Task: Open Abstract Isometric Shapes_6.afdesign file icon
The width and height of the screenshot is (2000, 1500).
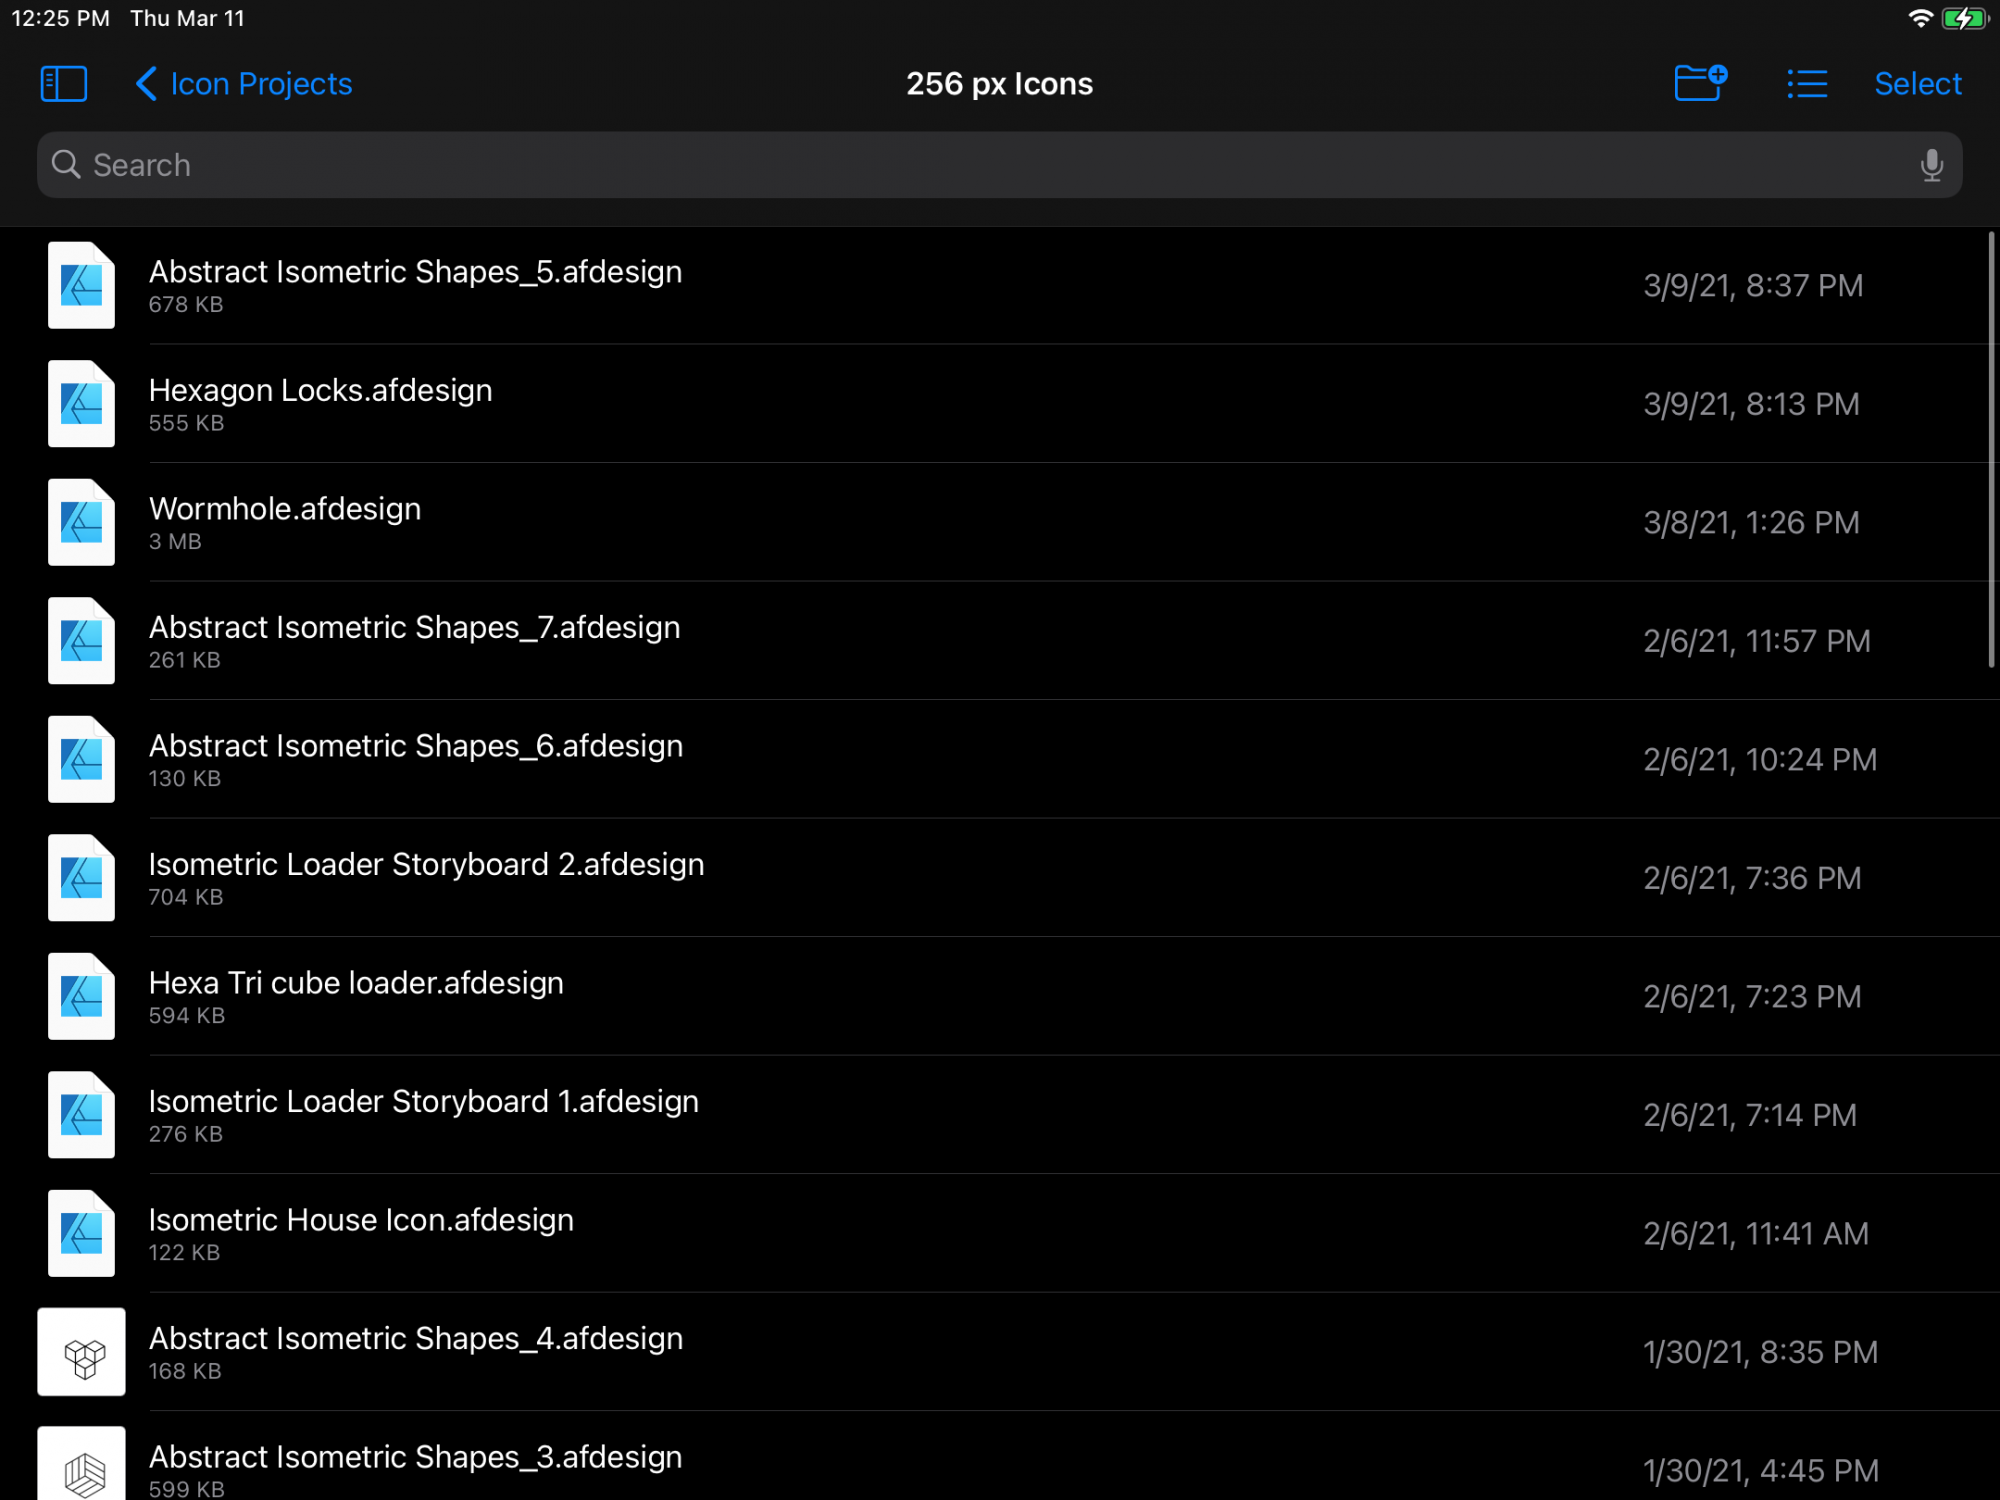Action: point(82,760)
